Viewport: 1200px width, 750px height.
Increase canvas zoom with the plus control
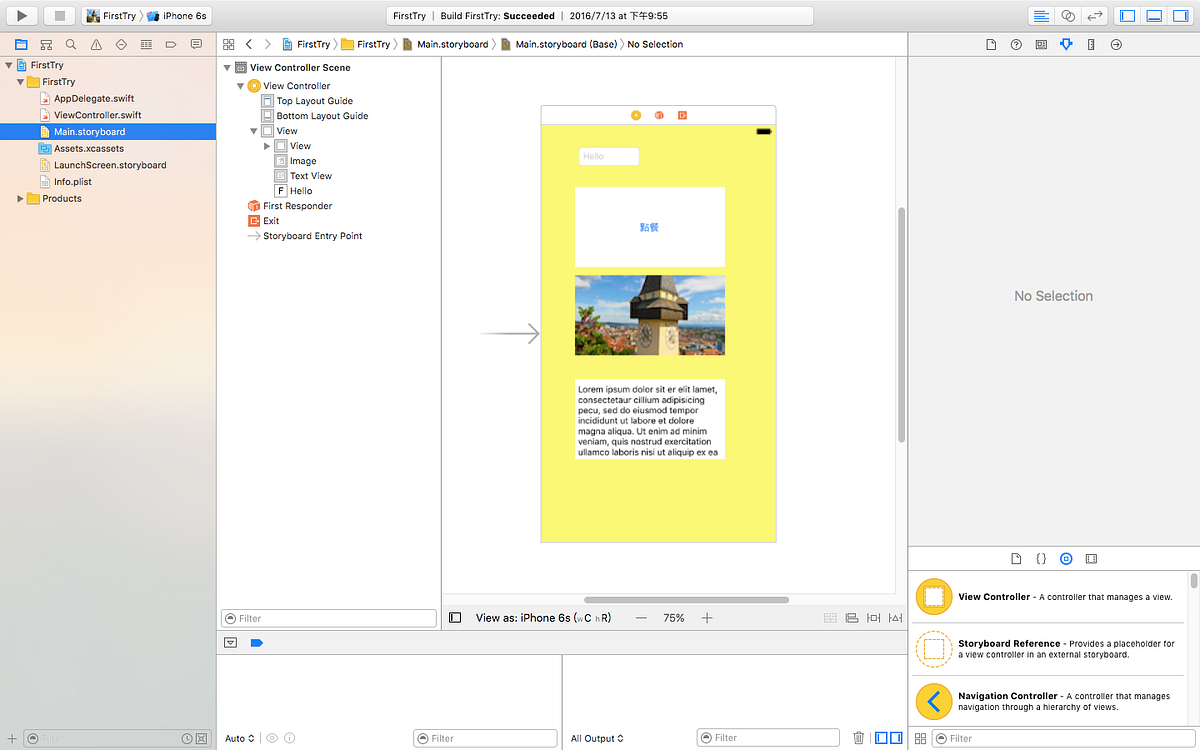pyautogui.click(x=707, y=618)
